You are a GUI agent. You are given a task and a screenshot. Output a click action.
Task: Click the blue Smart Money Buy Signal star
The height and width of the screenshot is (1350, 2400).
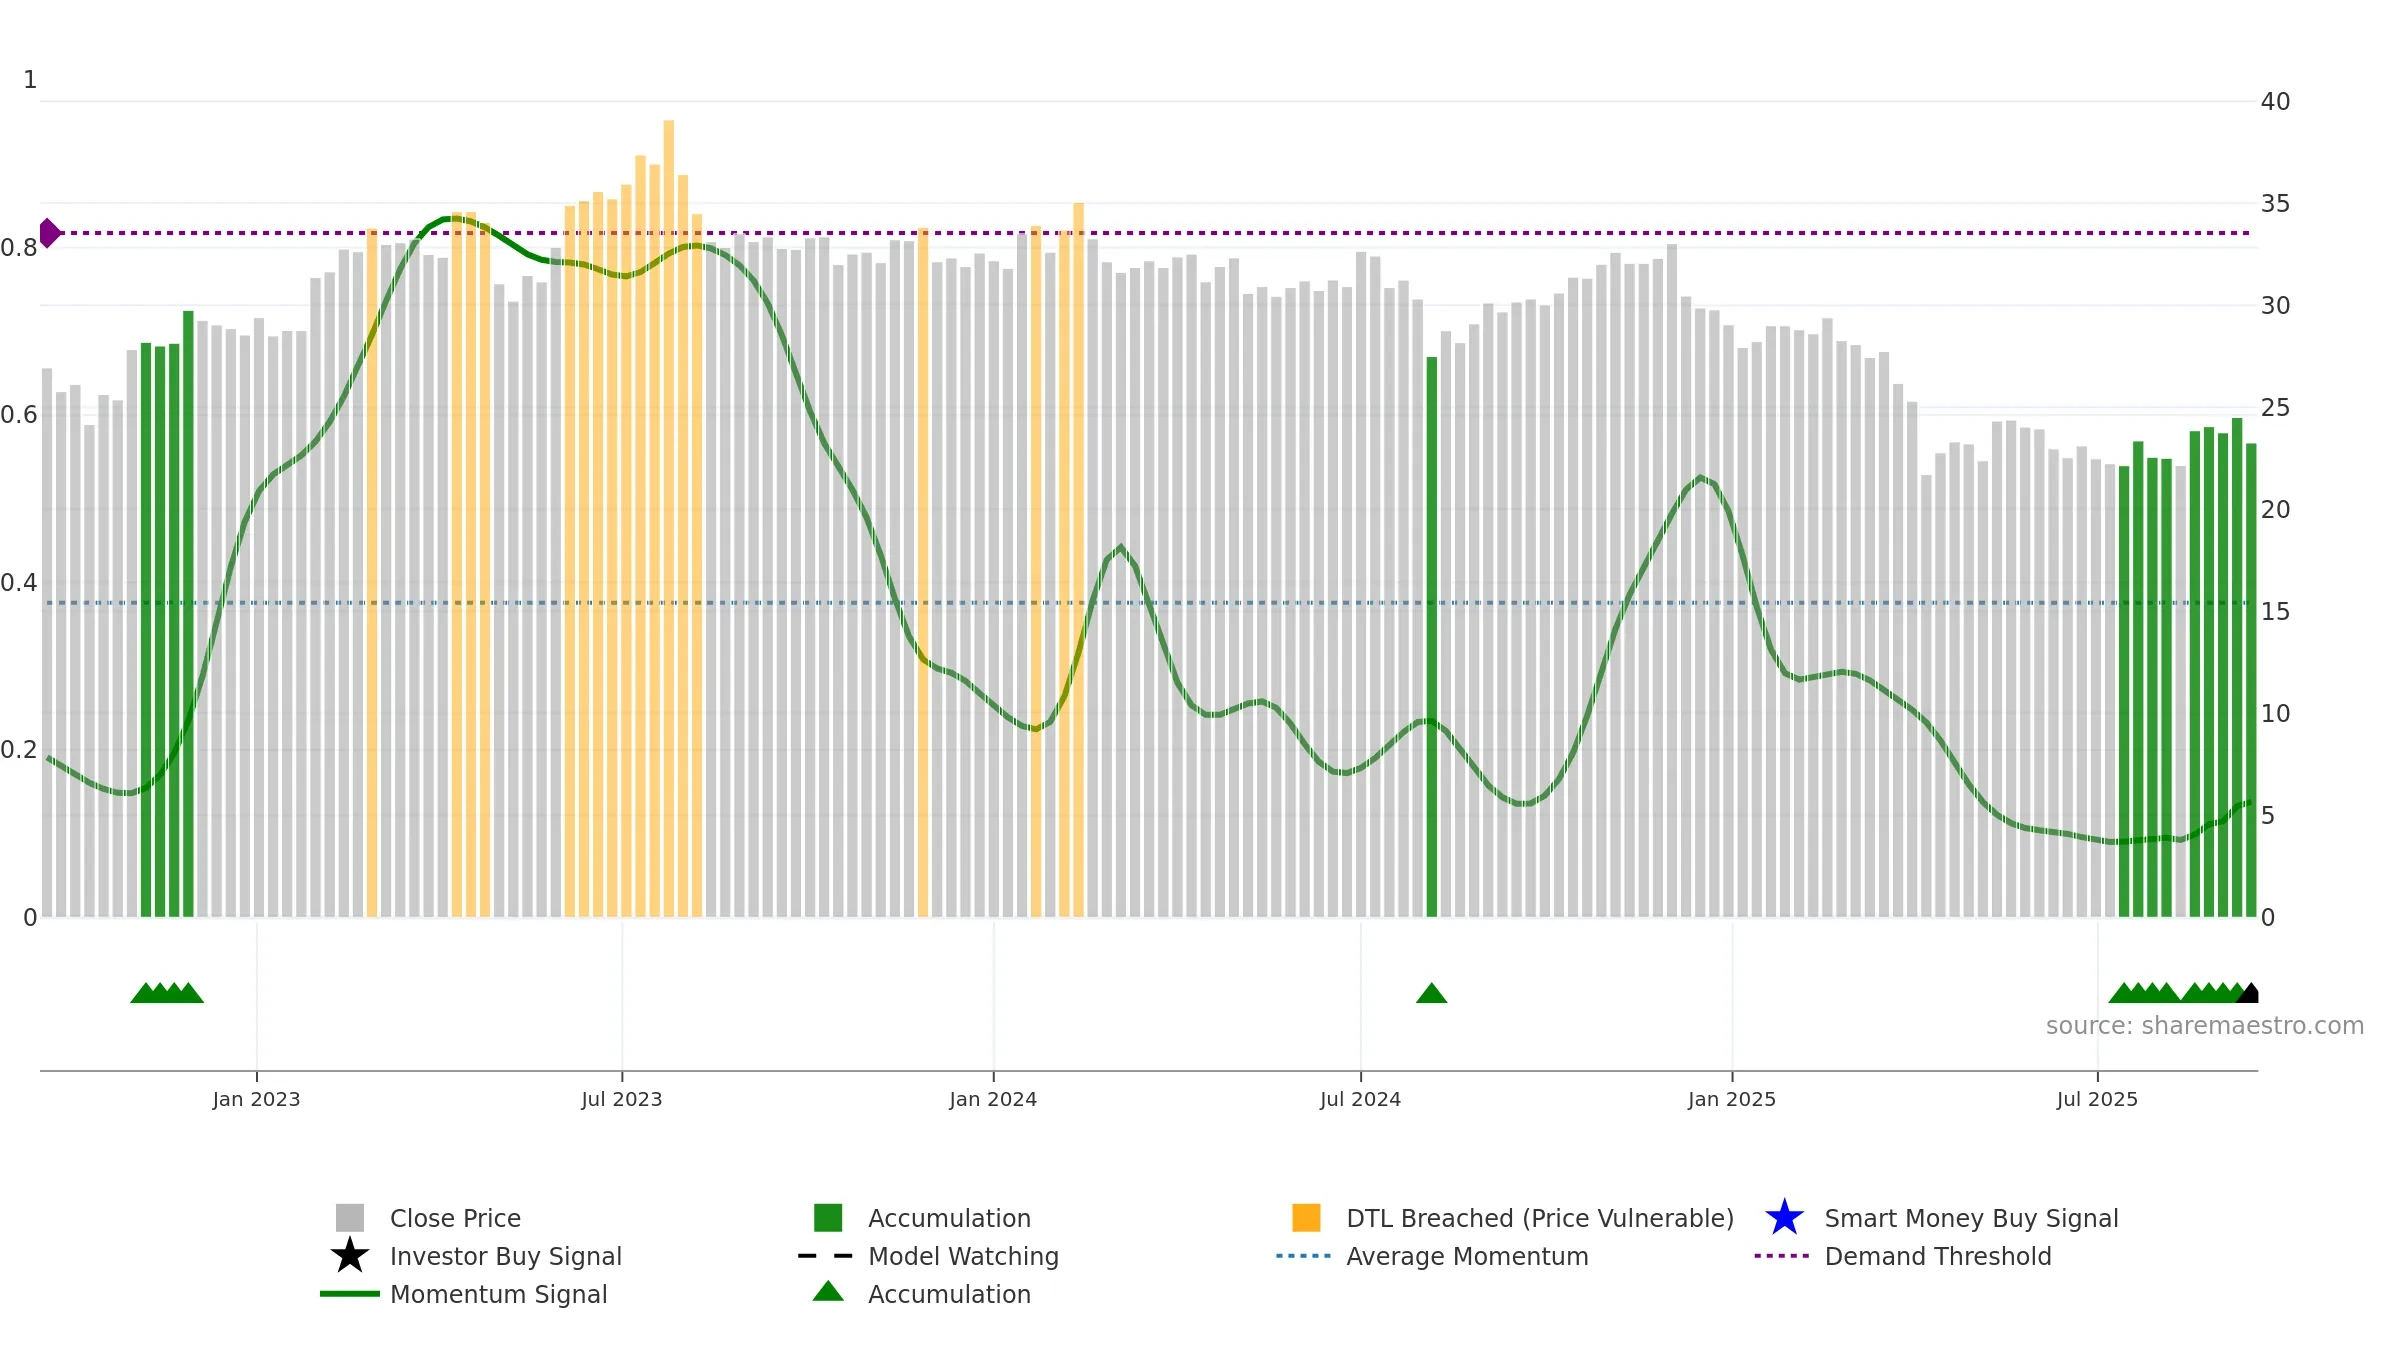coord(1784,1218)
